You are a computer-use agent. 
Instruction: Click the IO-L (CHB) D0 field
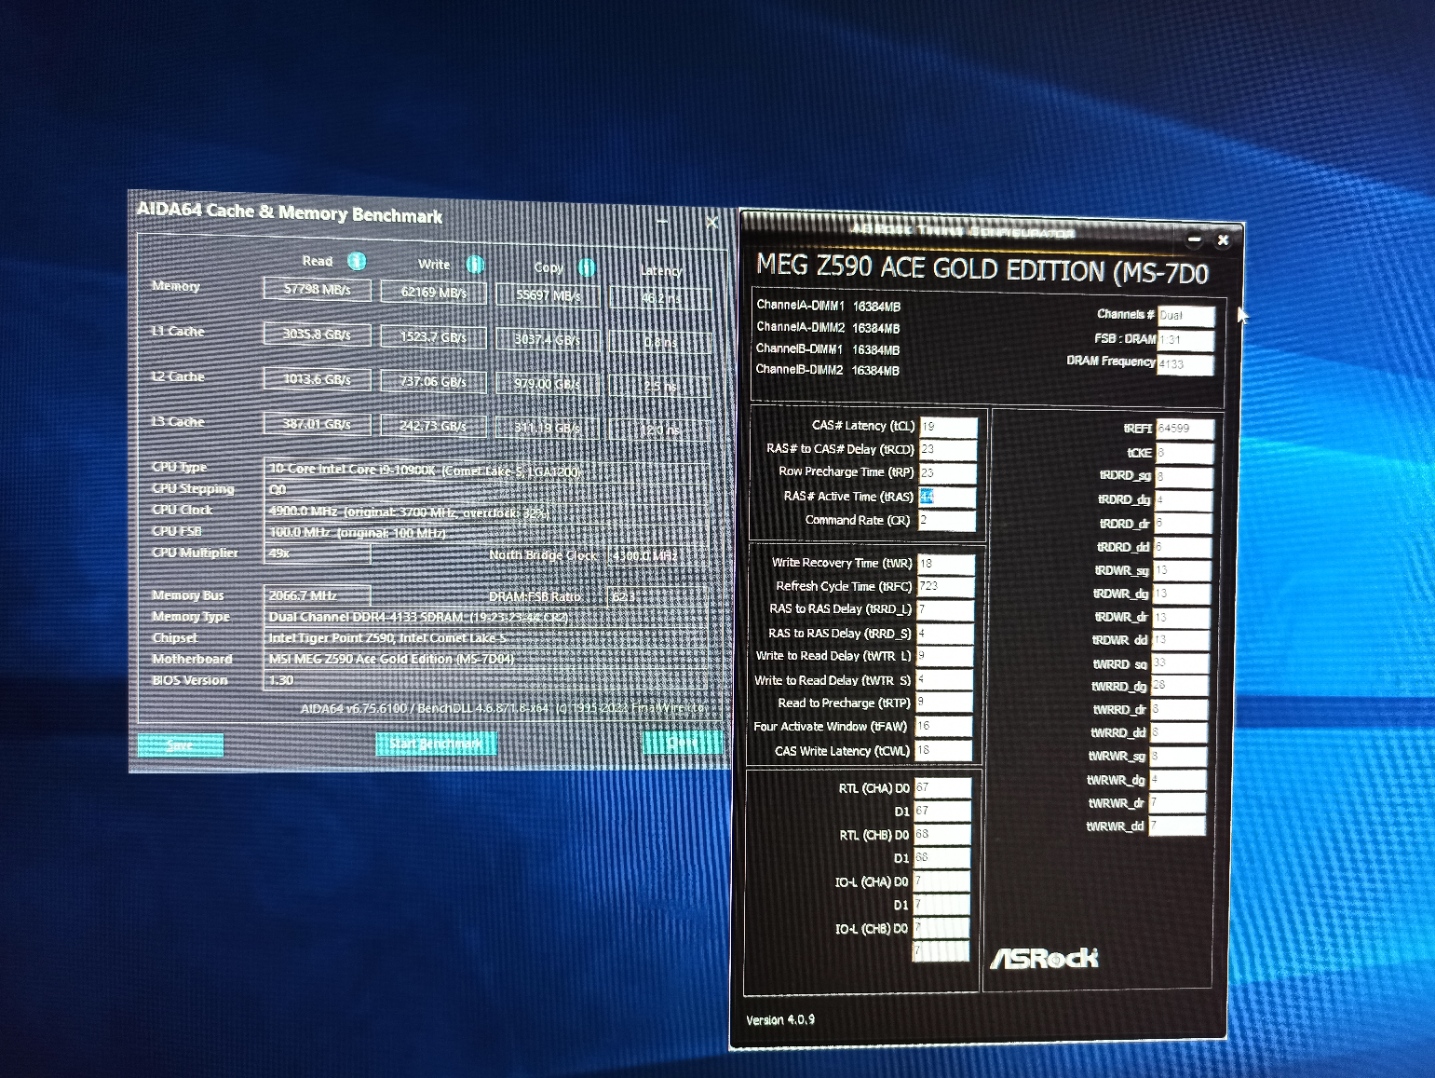tap(941, 929)
